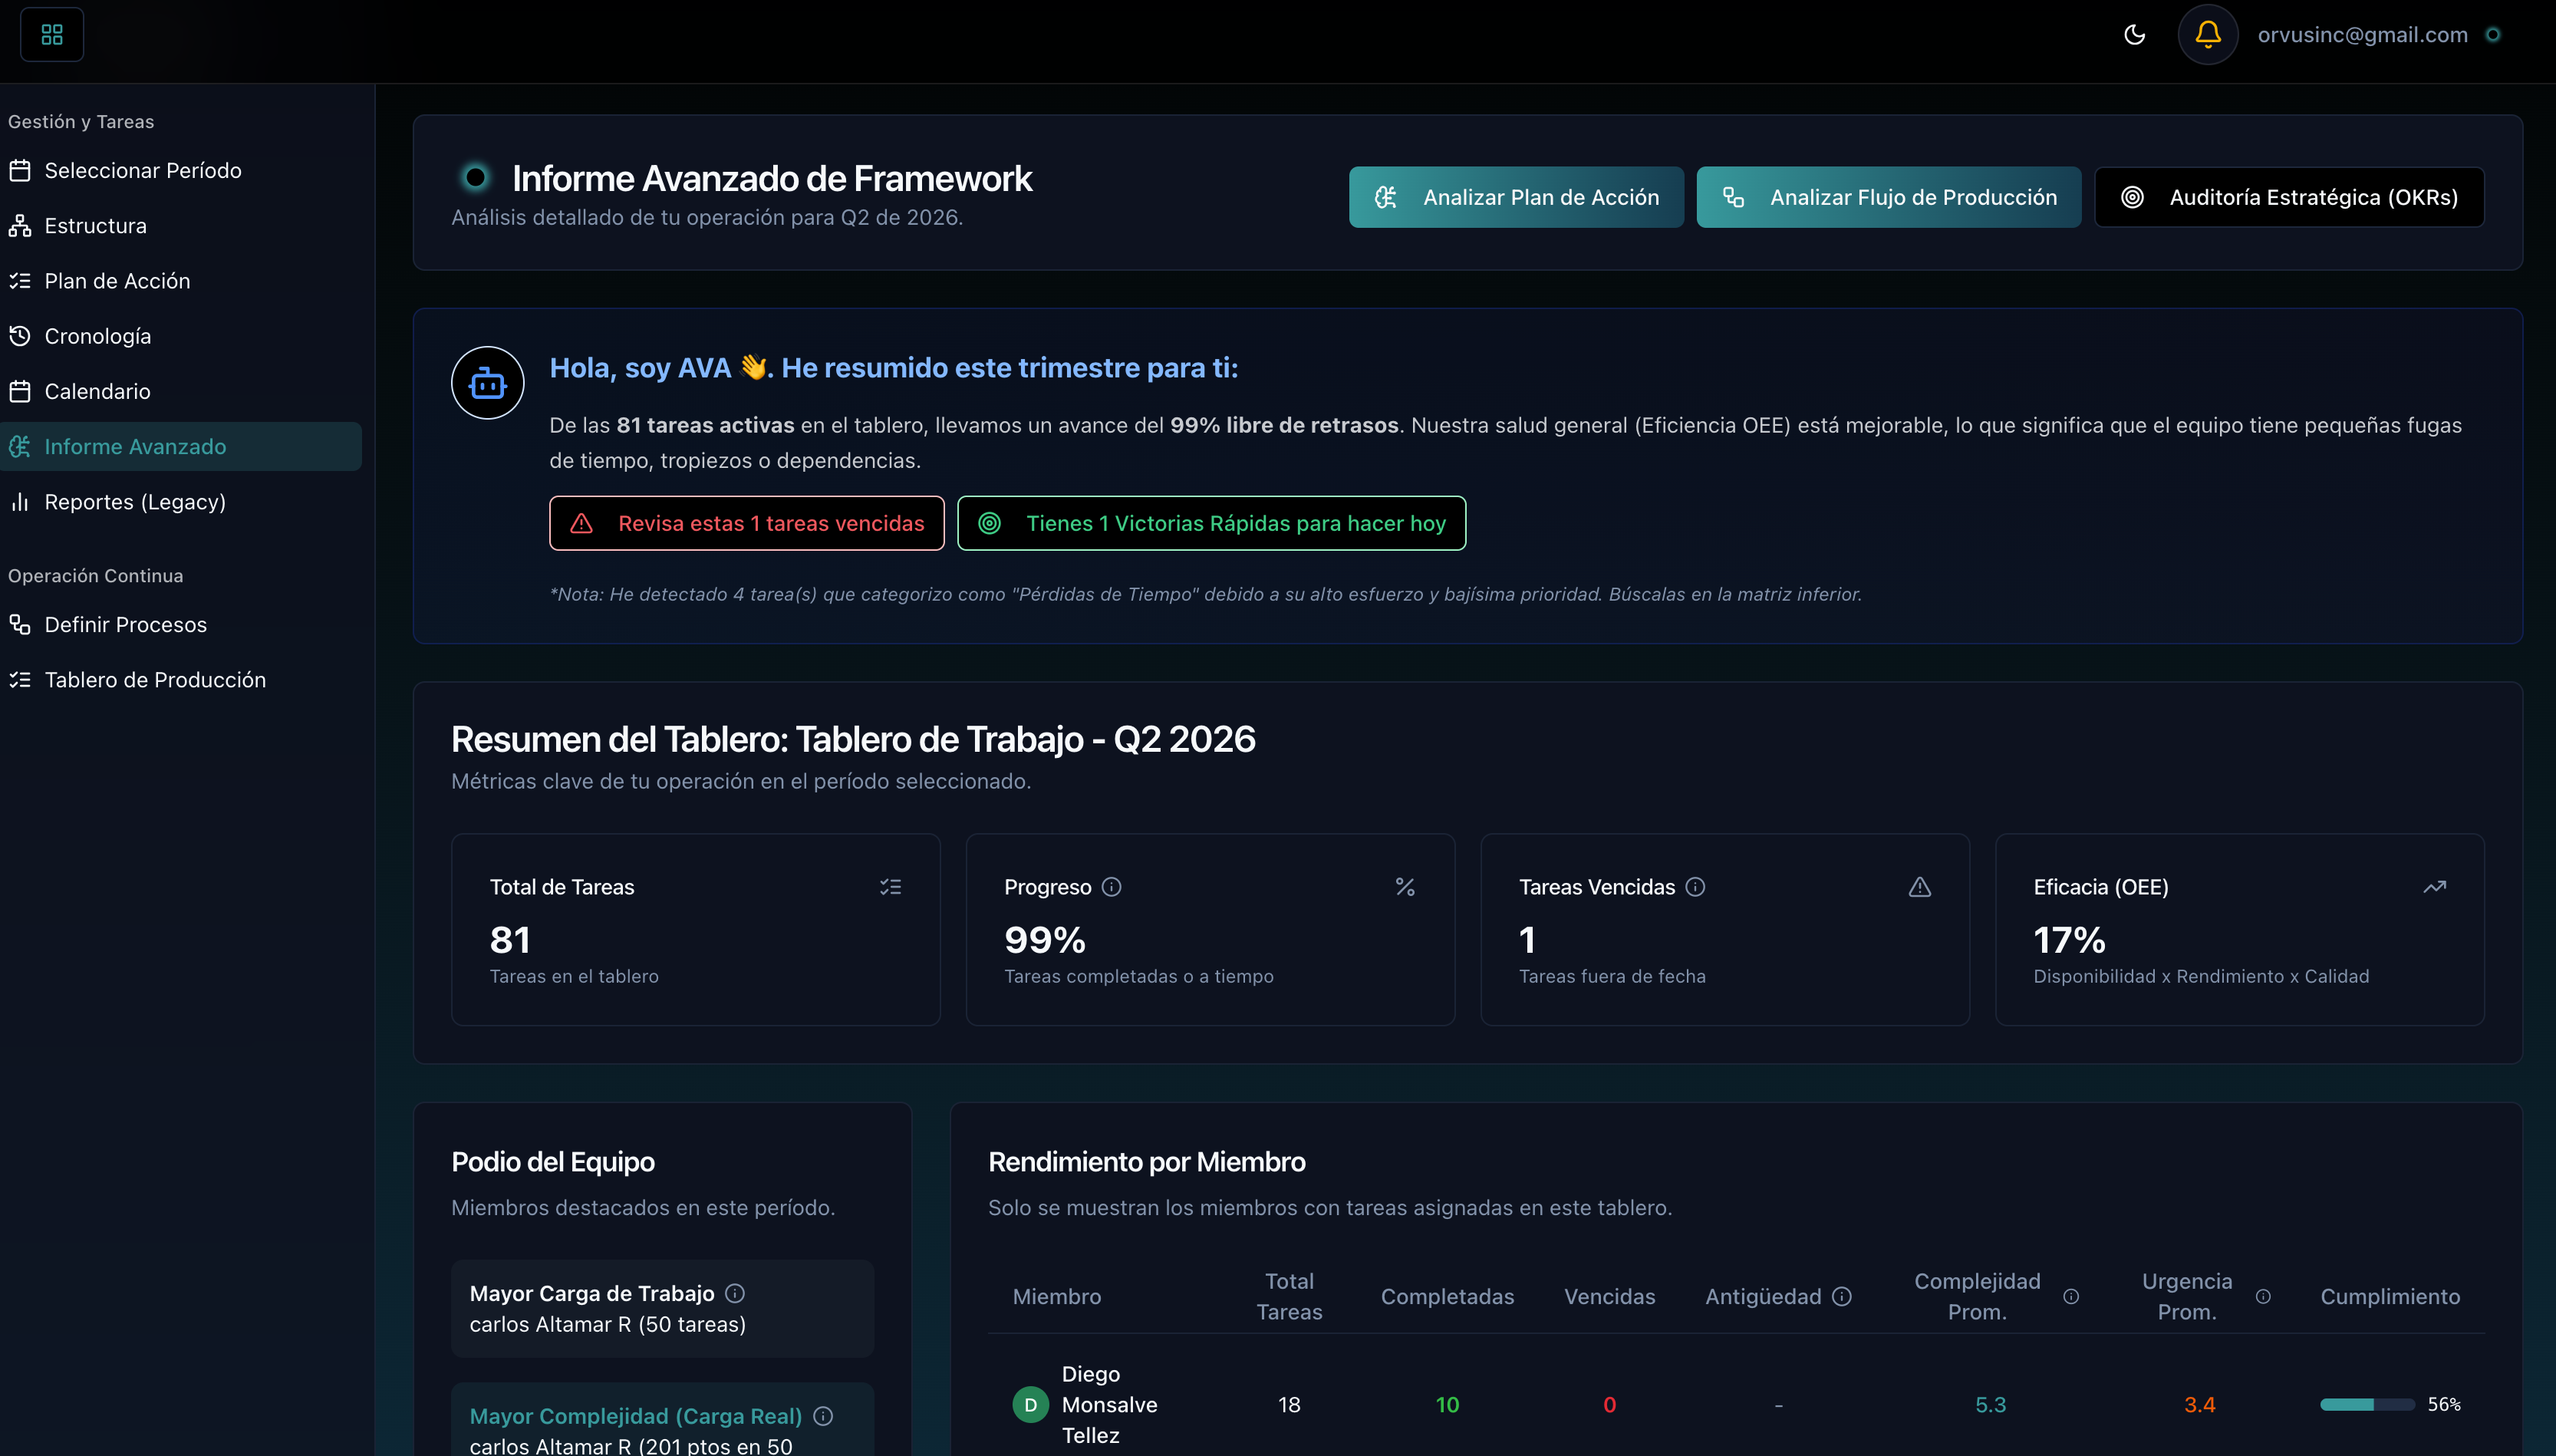Click the calendar icon beside Seleccionar Período

point(20,171)
